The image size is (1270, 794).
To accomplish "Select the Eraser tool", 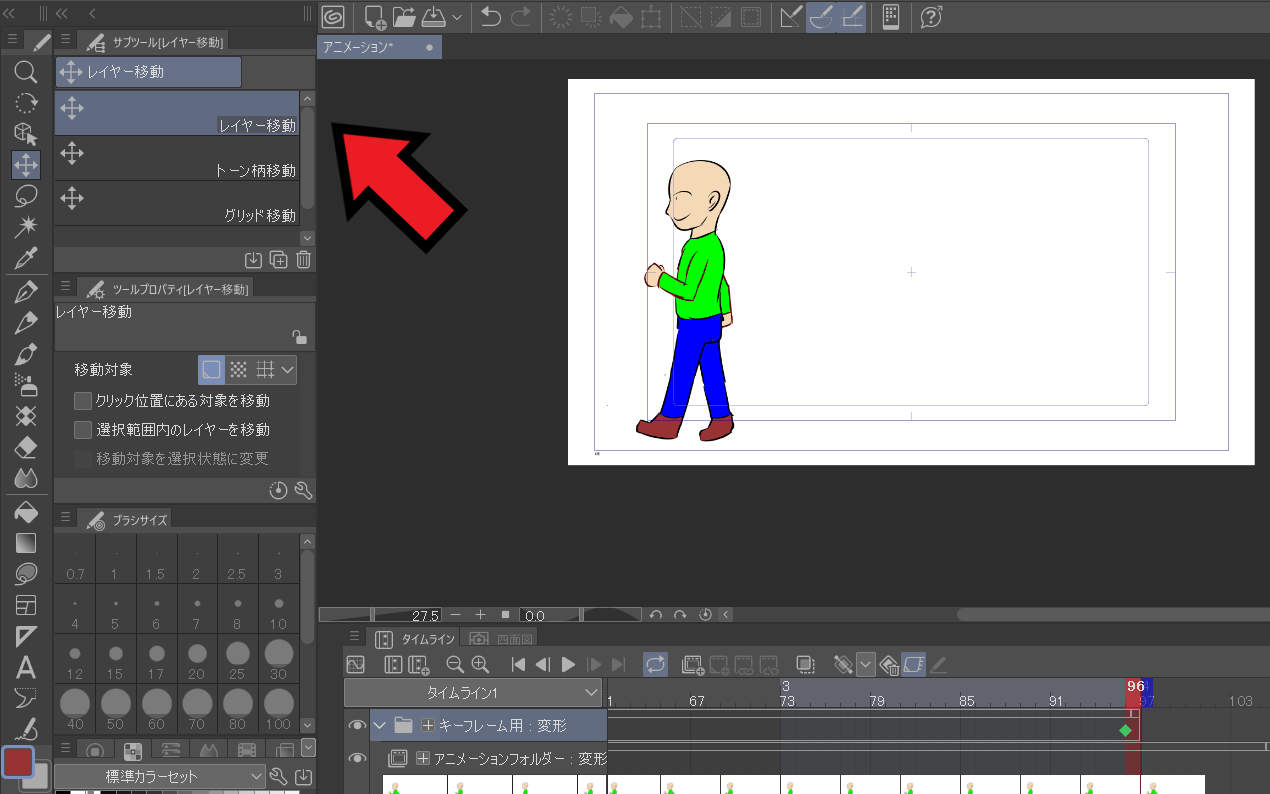I will tap(26, 447).
